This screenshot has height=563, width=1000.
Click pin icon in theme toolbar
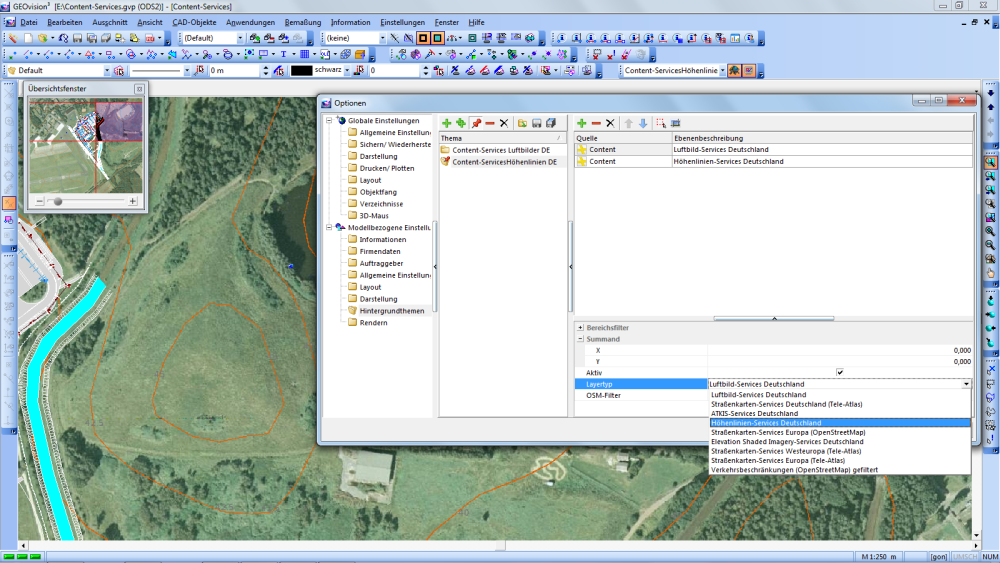click(x=476, y=123)
